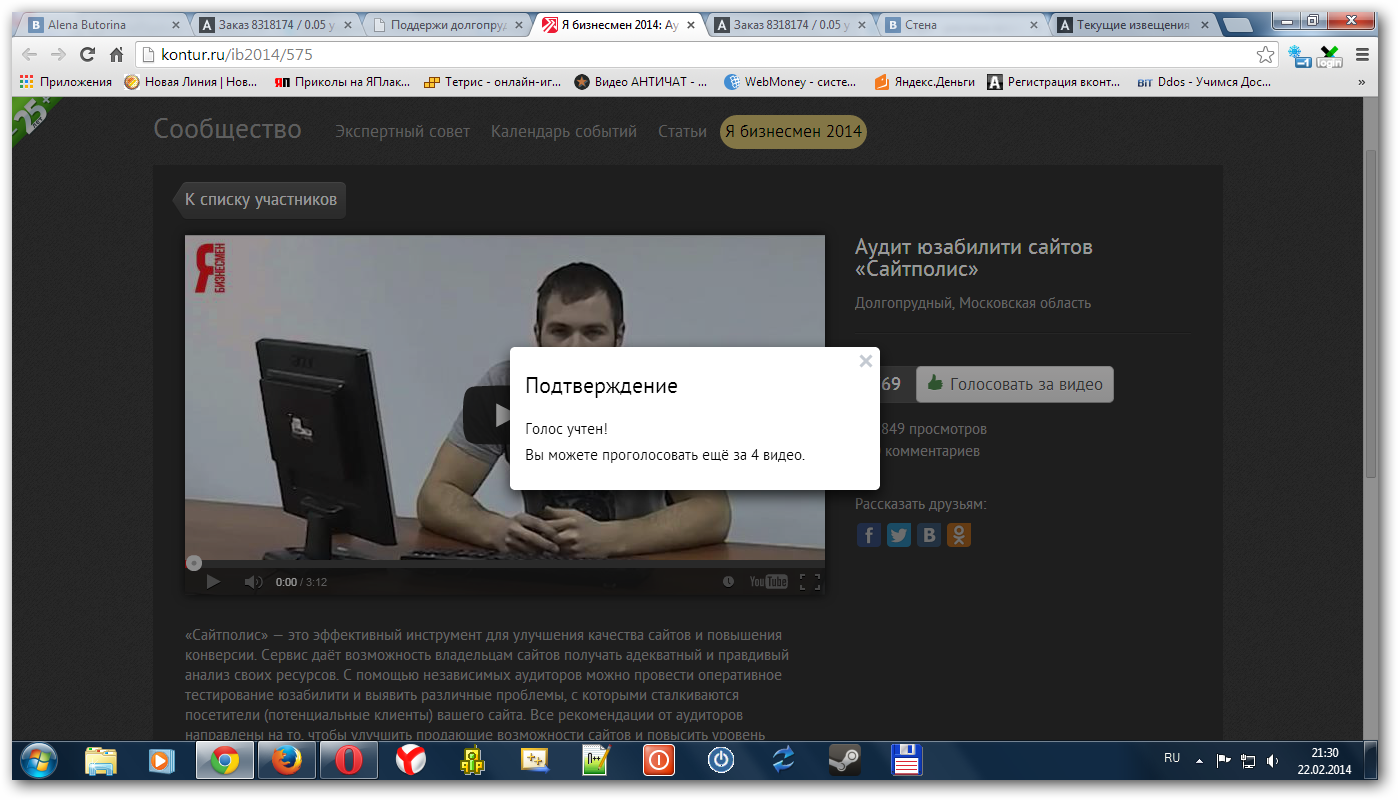Start playback with the player's play button

pos(212,582)
